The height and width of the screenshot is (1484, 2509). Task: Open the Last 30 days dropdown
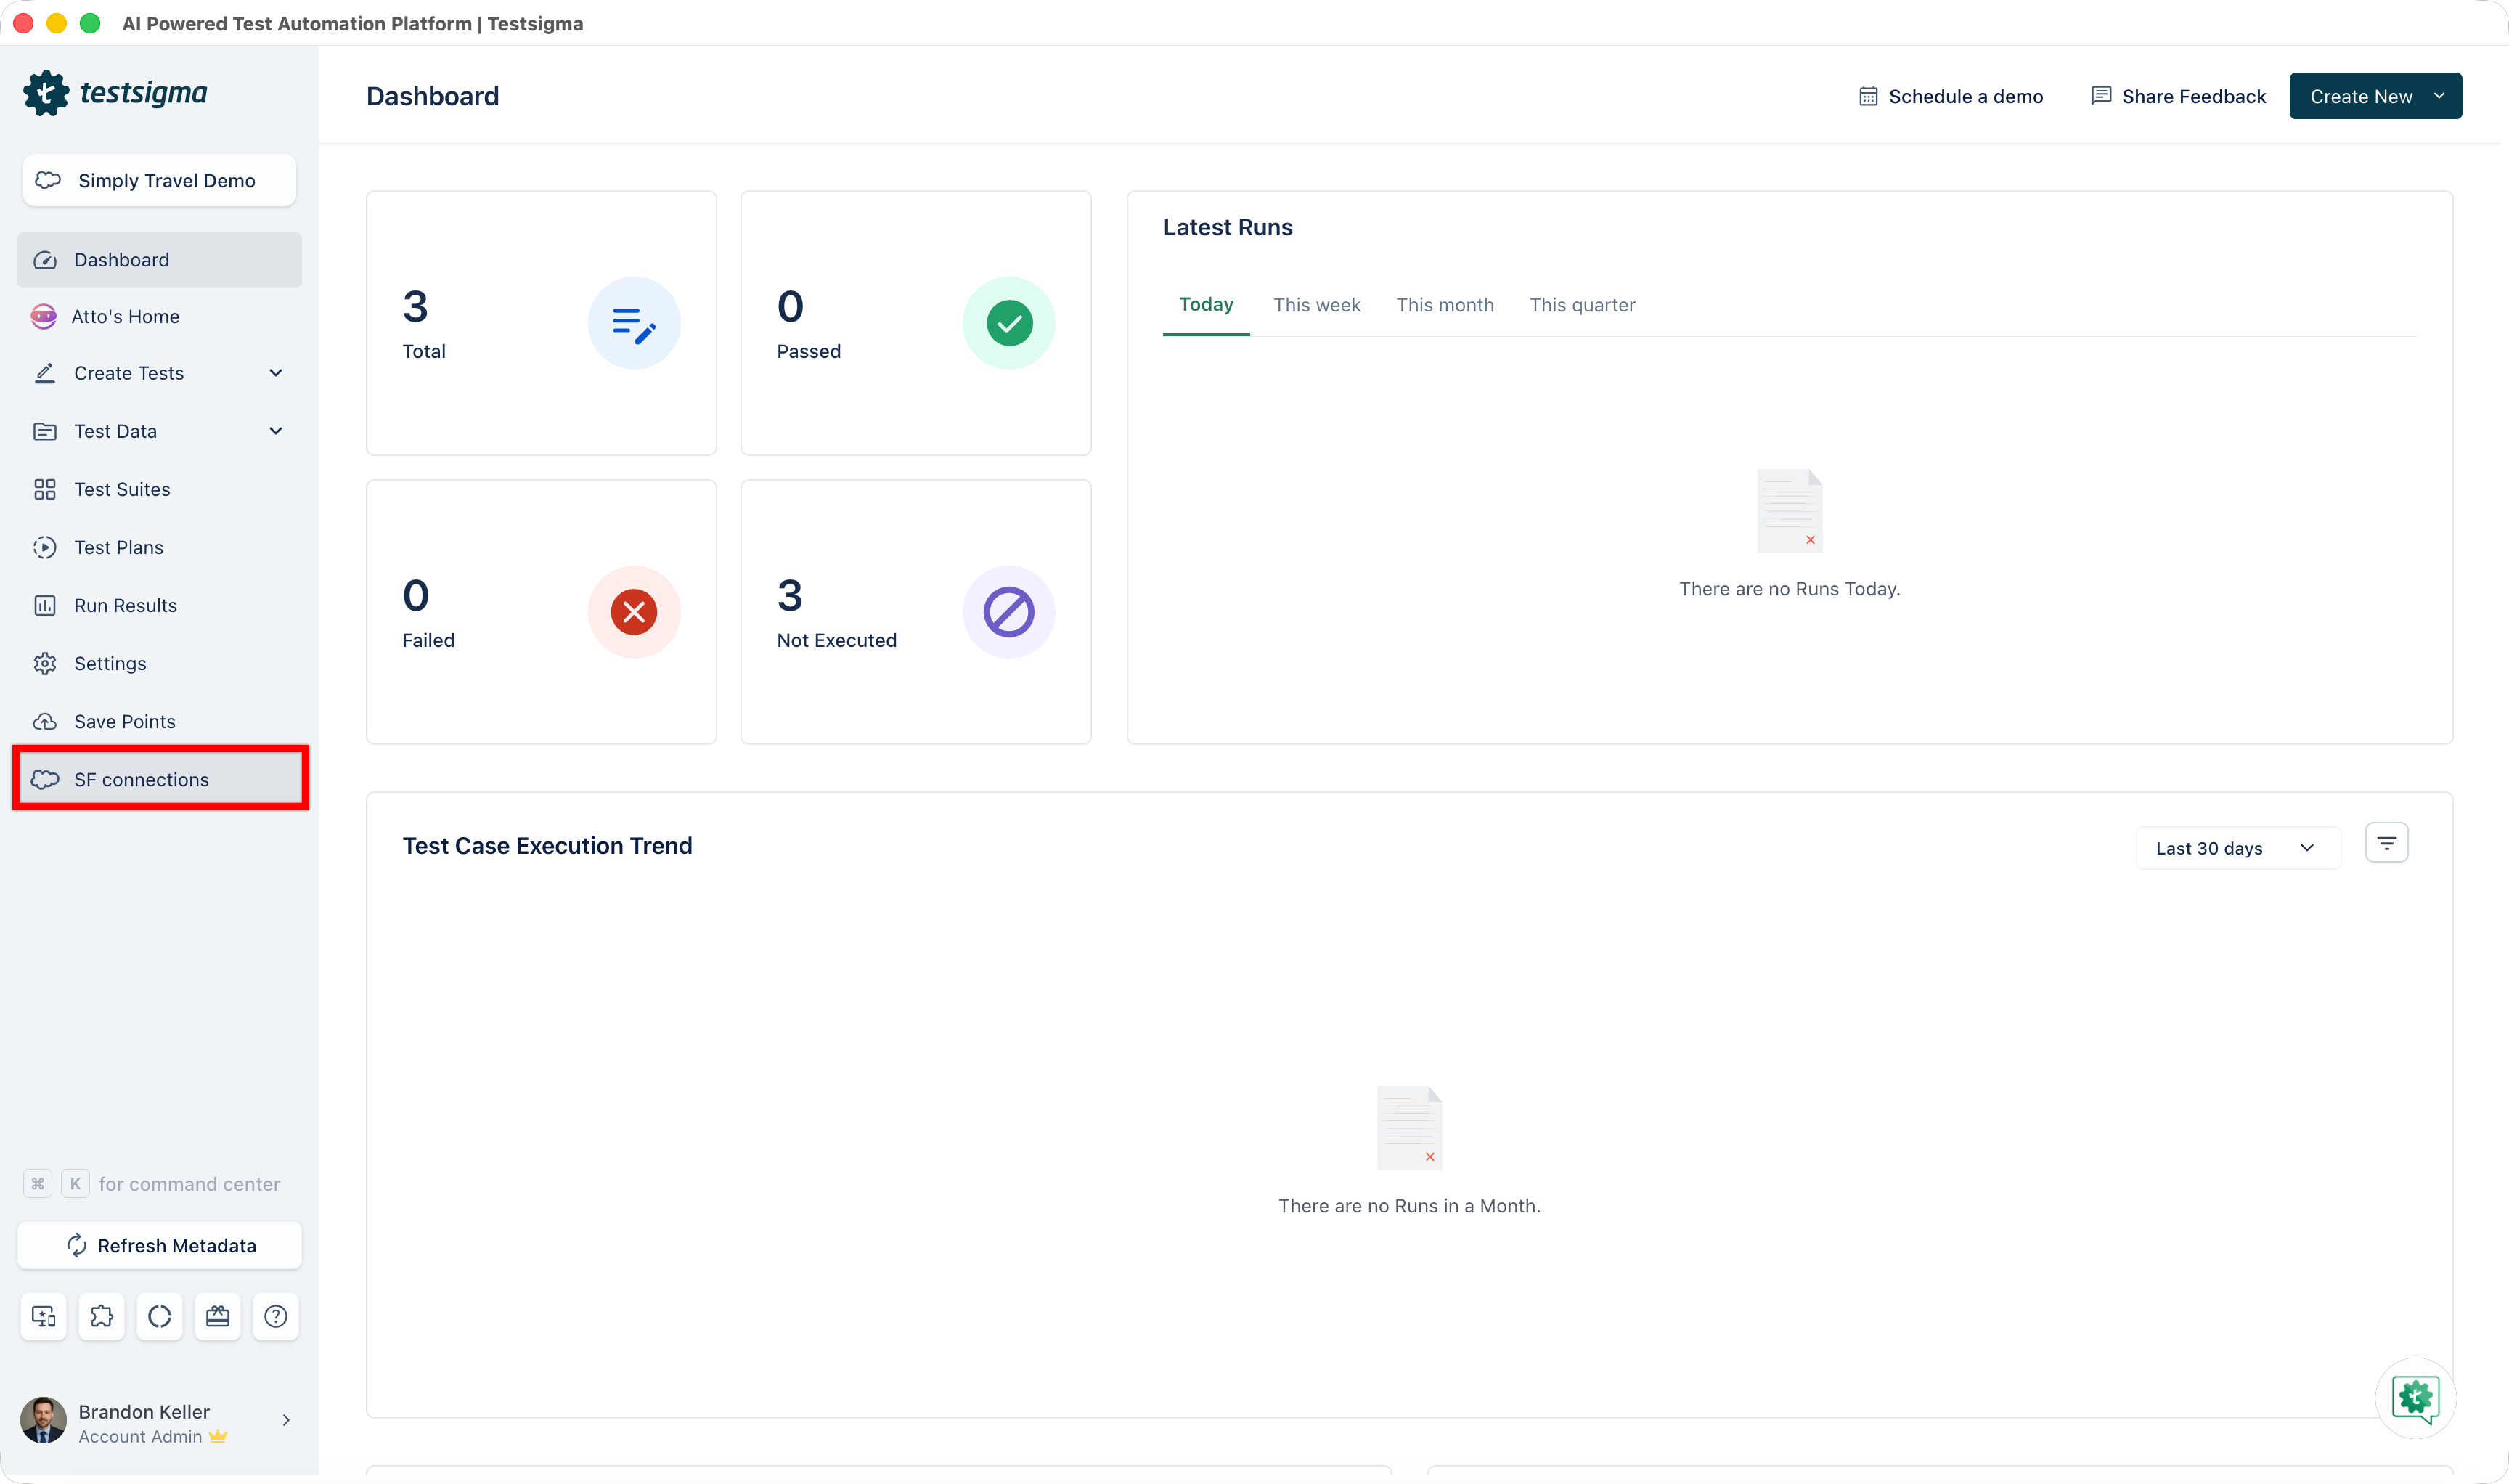[2237, 848]
